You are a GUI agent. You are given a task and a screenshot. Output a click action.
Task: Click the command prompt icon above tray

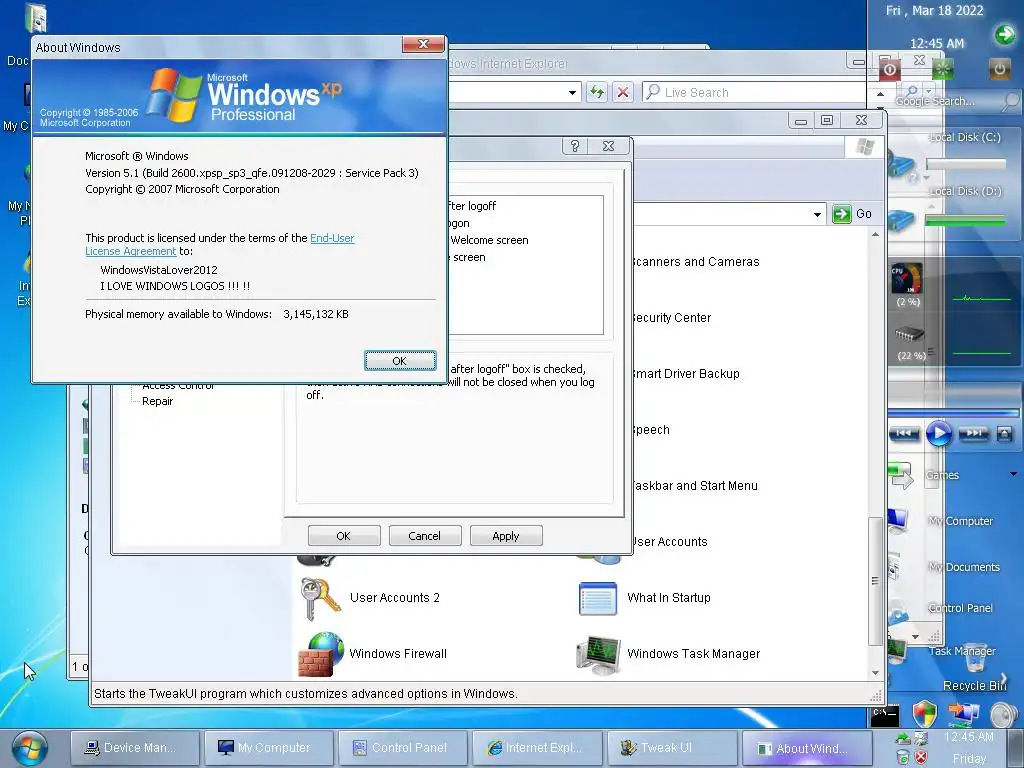pyautogui.click(x=884, y=716)
